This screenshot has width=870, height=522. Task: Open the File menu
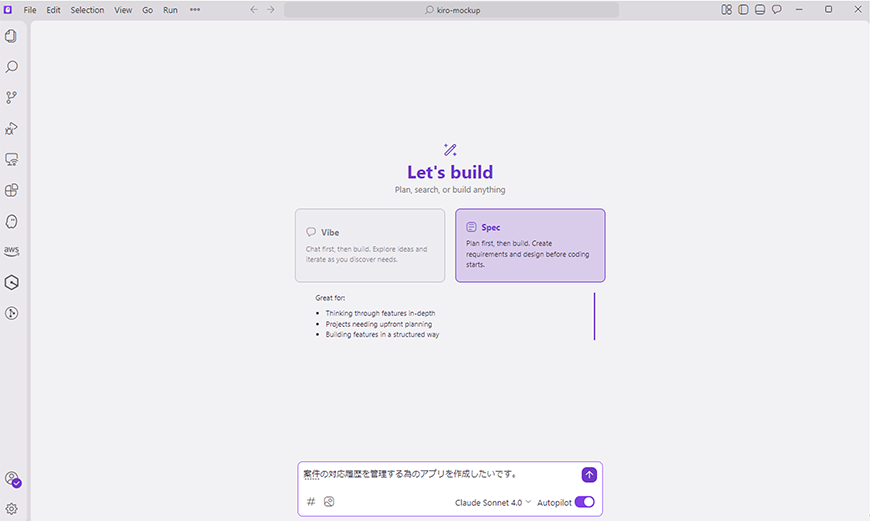[x=30, y=10]
